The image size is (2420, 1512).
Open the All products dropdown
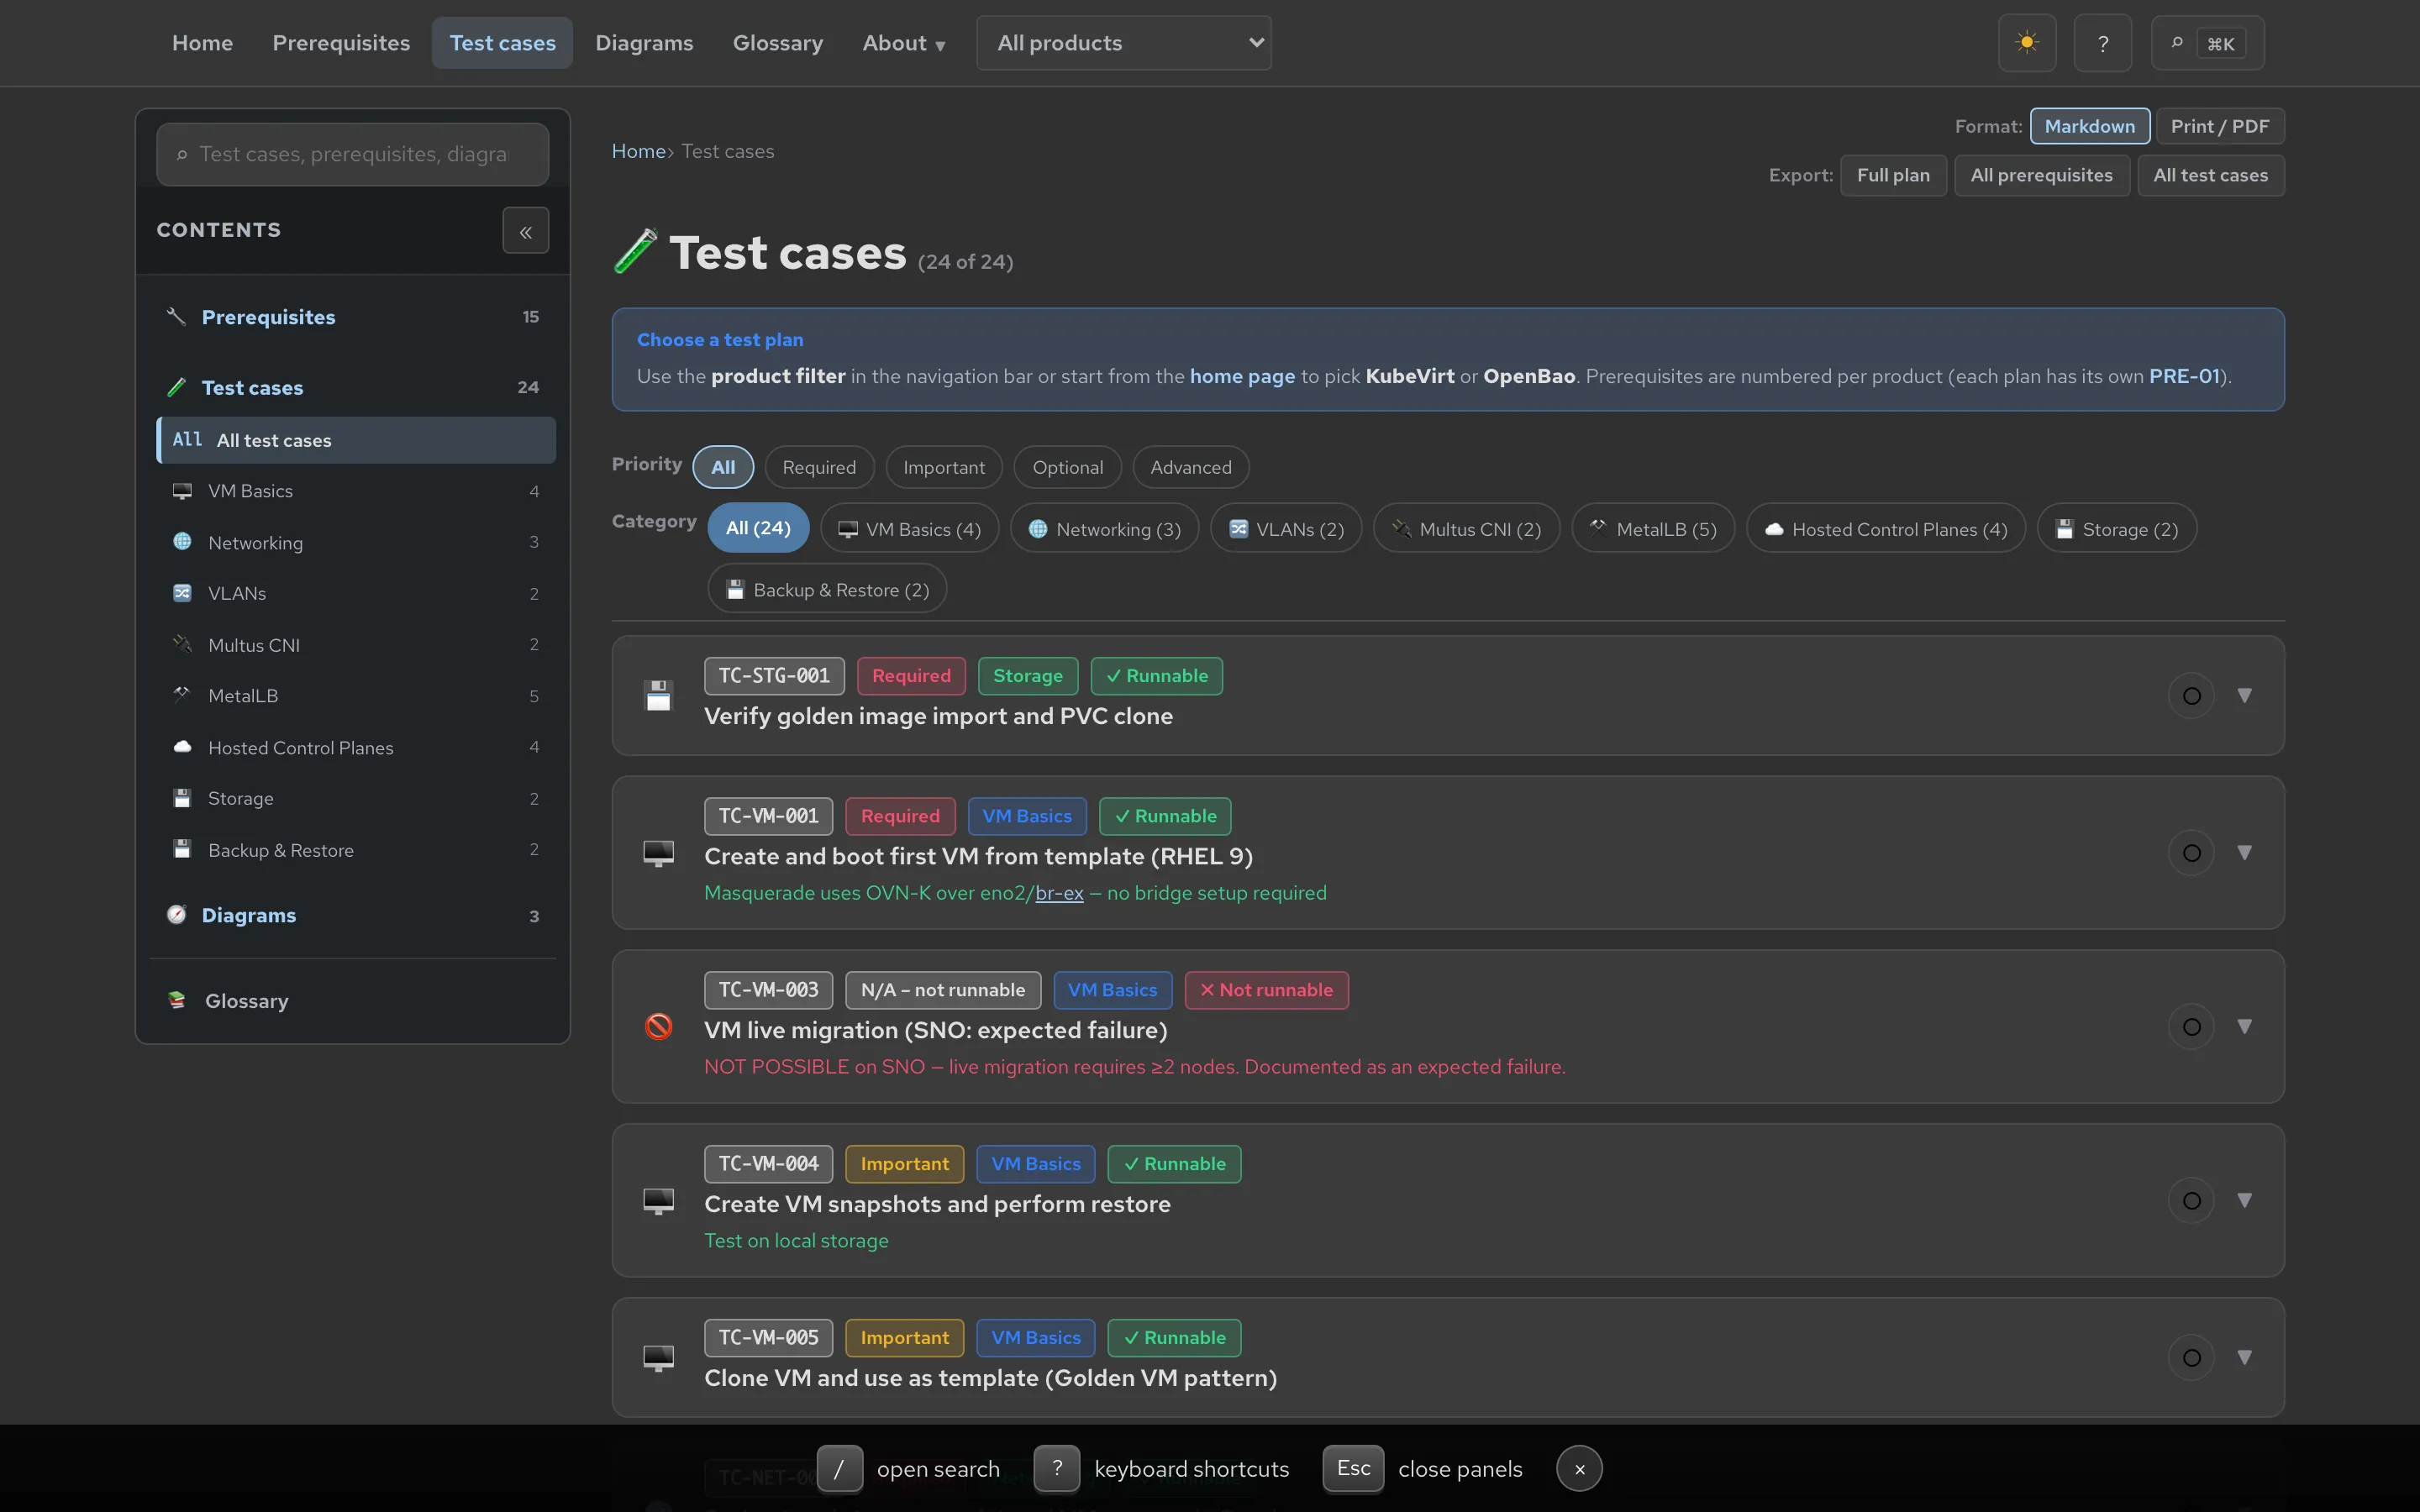coord(1123,43)
